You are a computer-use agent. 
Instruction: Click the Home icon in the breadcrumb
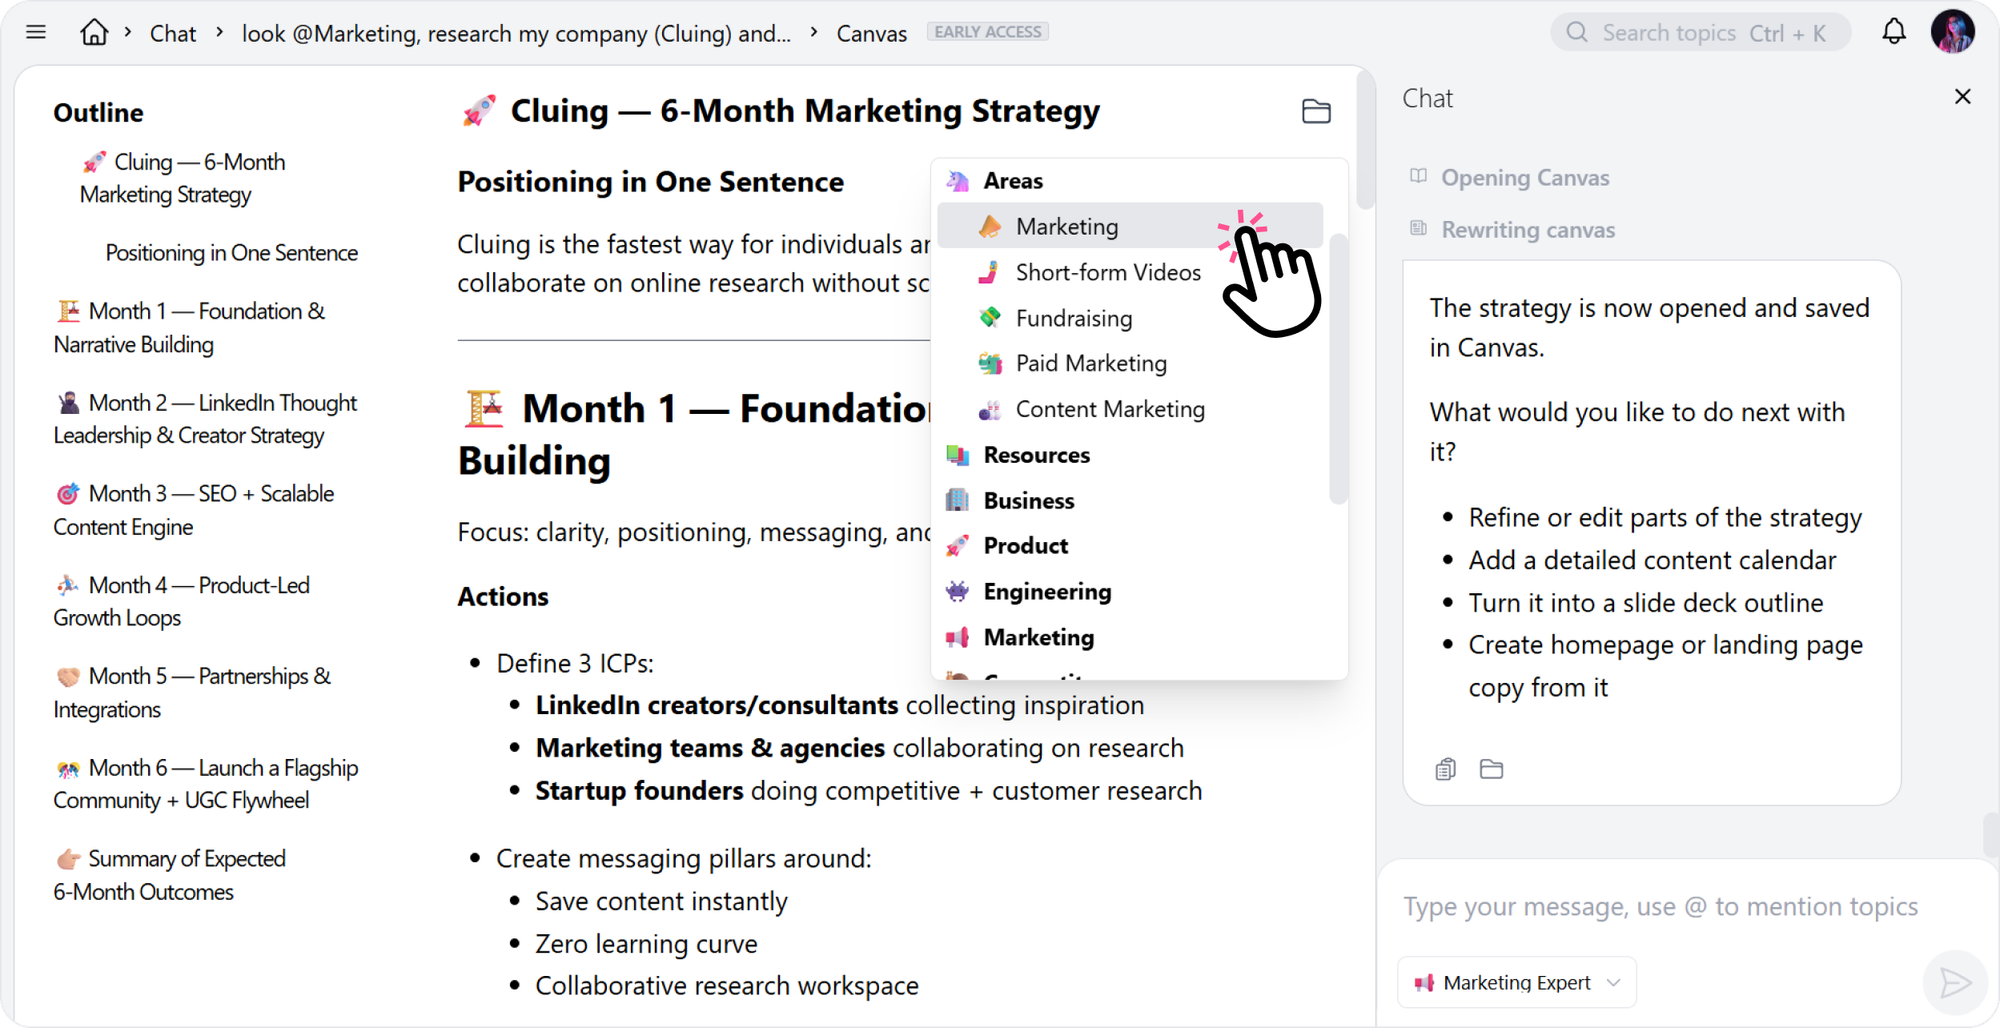click(94, 31)
